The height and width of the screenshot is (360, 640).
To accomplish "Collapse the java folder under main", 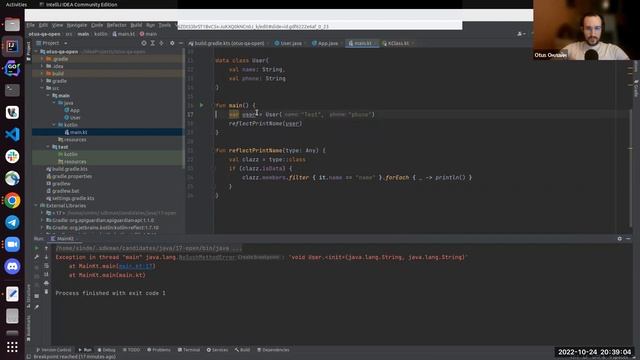I will [54, 103].
